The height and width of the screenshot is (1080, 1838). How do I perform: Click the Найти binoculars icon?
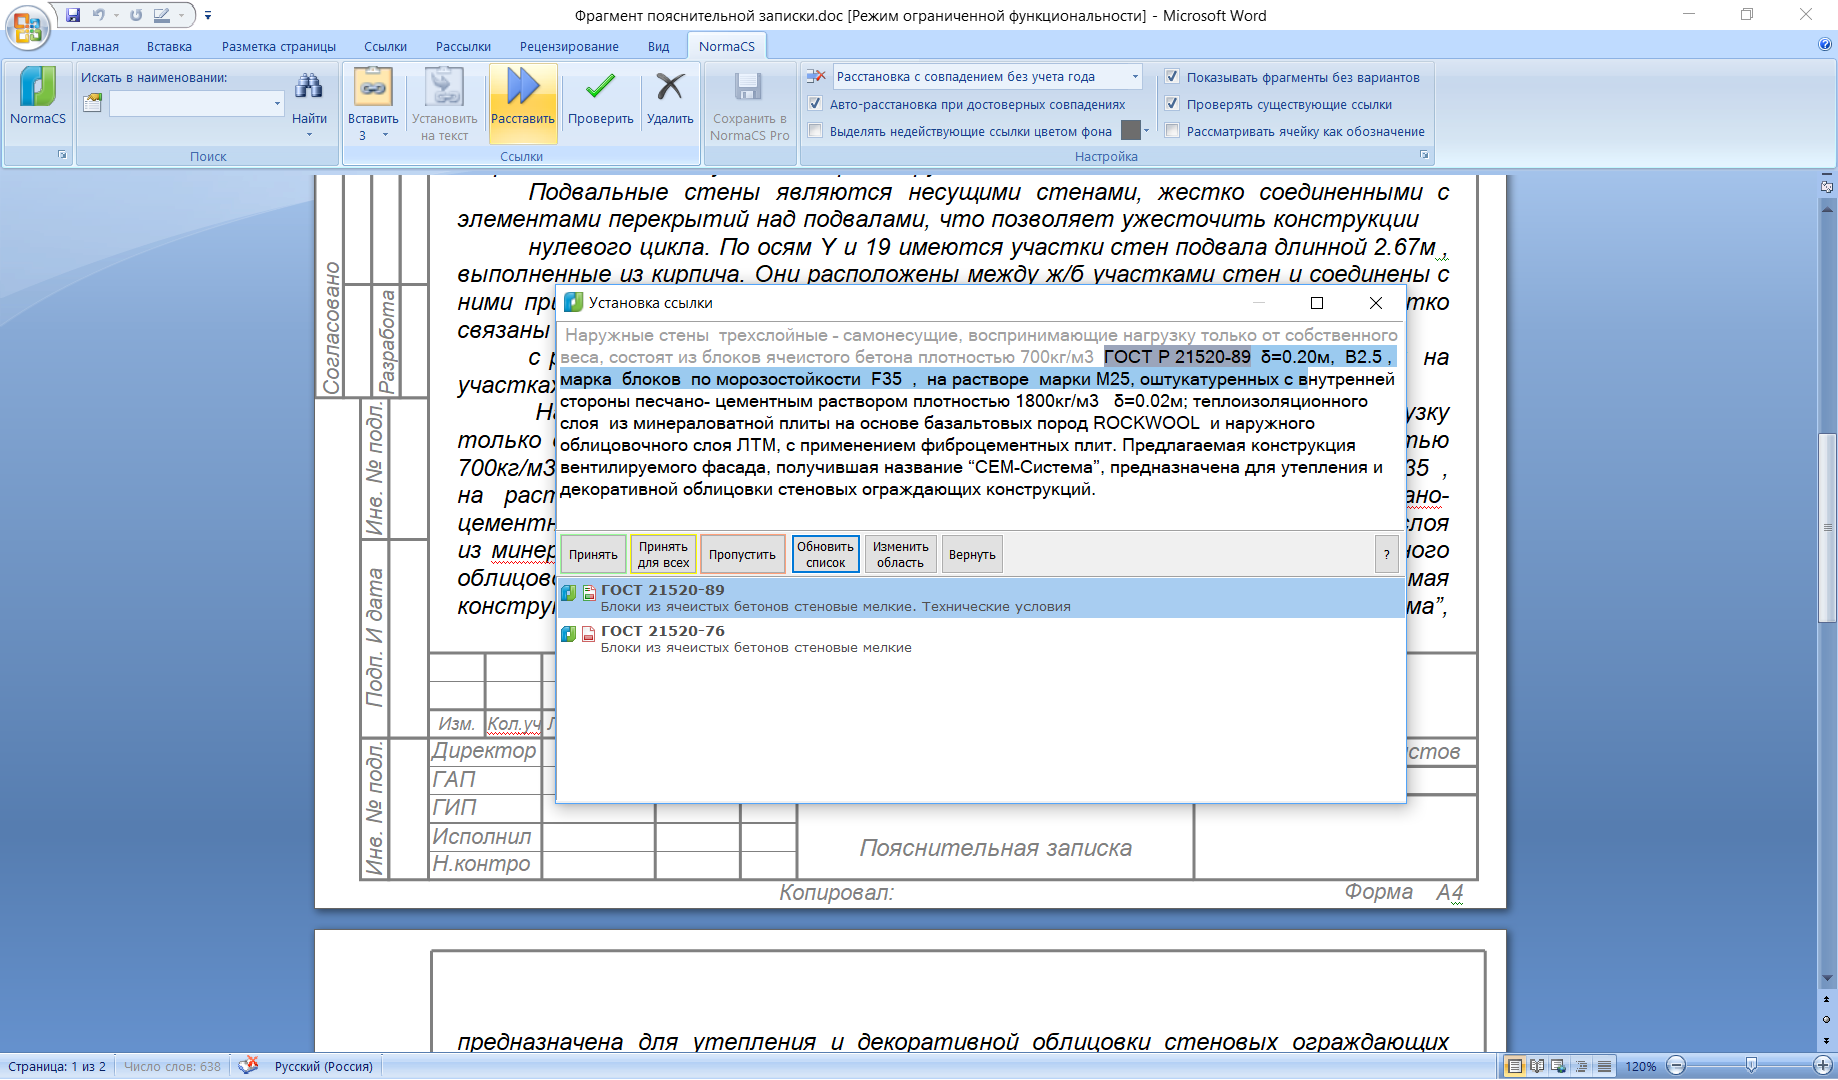[x=309, y=87]
